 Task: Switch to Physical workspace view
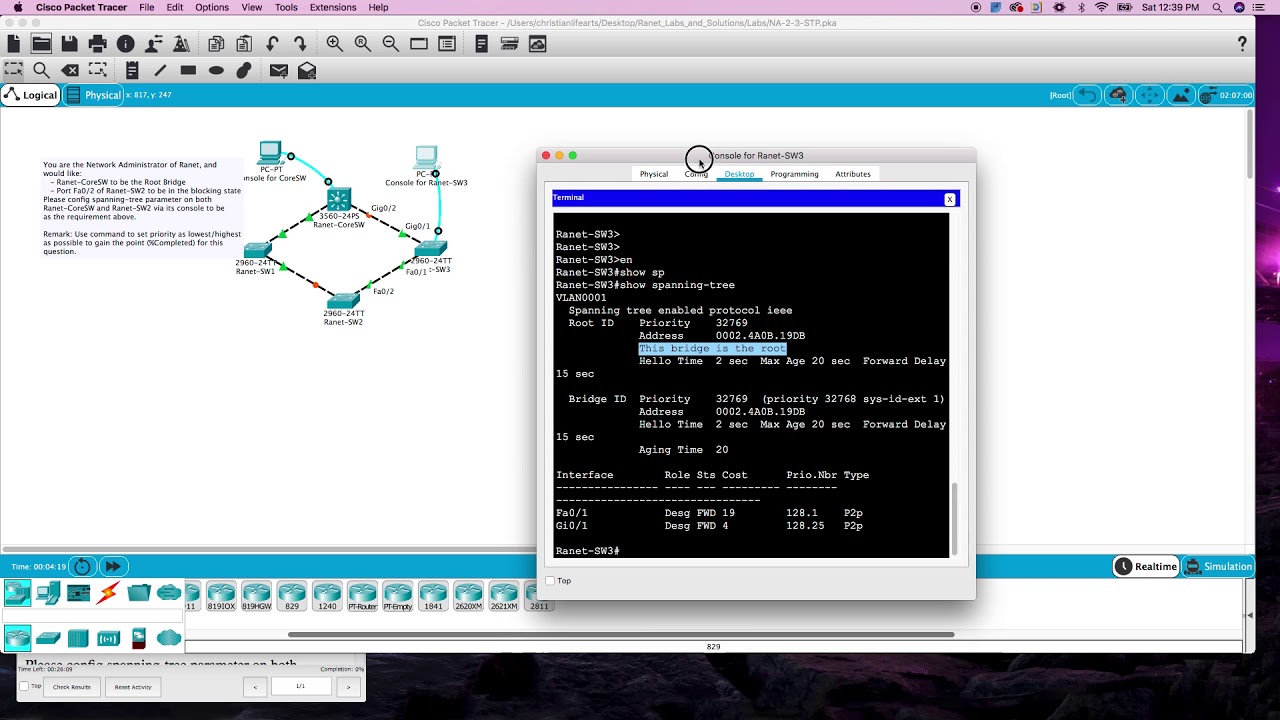pyautogui.click(x=94, y=95)
